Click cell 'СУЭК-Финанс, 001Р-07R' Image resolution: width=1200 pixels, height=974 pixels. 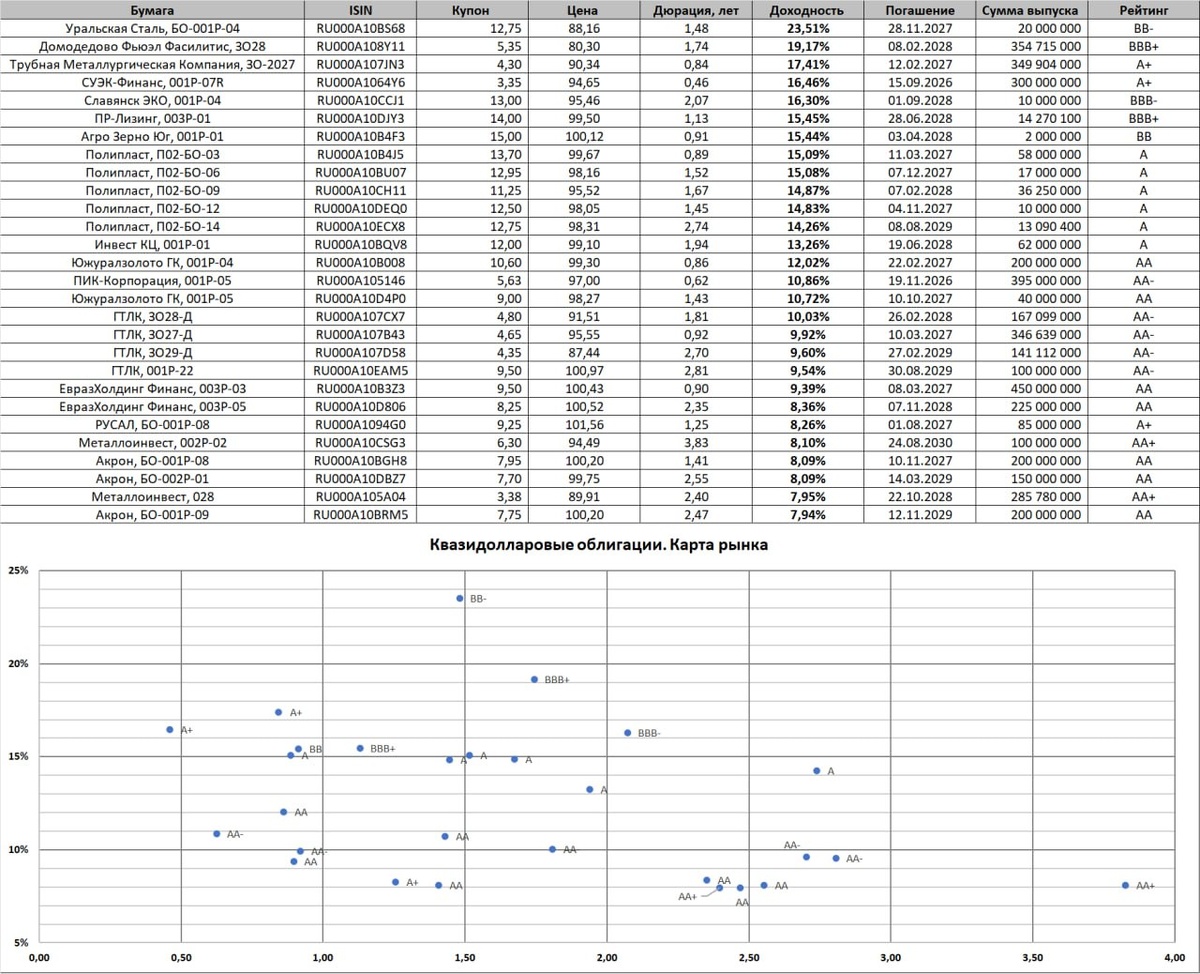click(152, 82)
